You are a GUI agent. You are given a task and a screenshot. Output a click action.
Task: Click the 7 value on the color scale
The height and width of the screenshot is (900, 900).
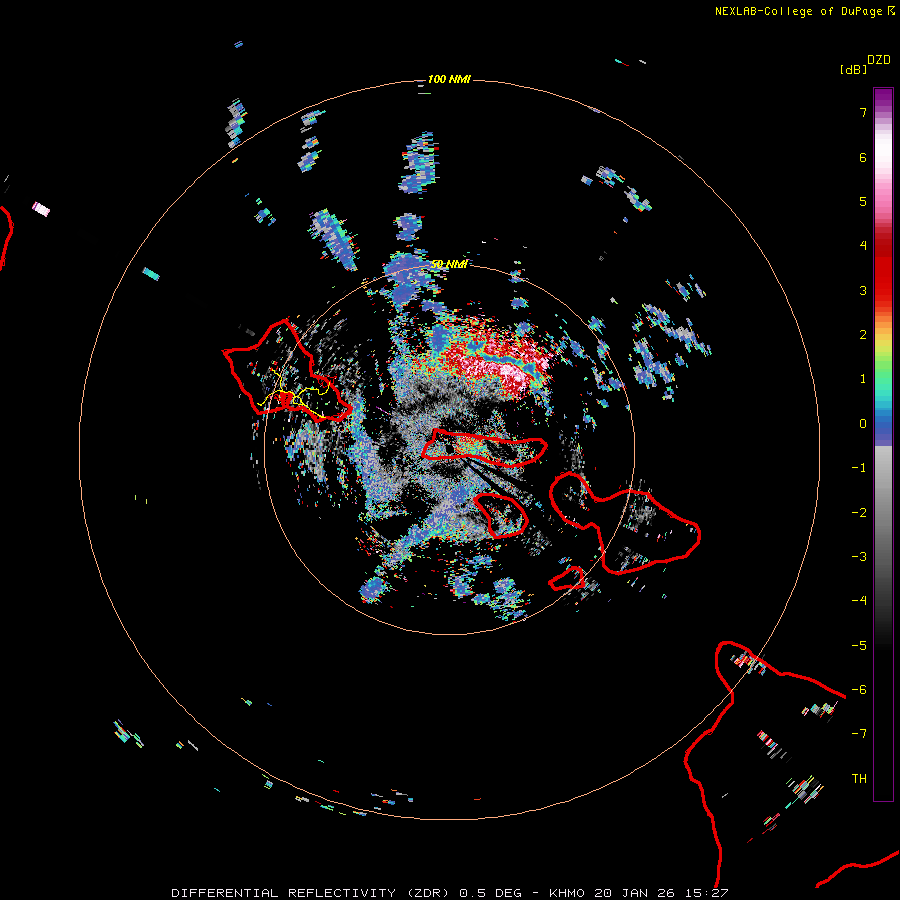point(863,112)
